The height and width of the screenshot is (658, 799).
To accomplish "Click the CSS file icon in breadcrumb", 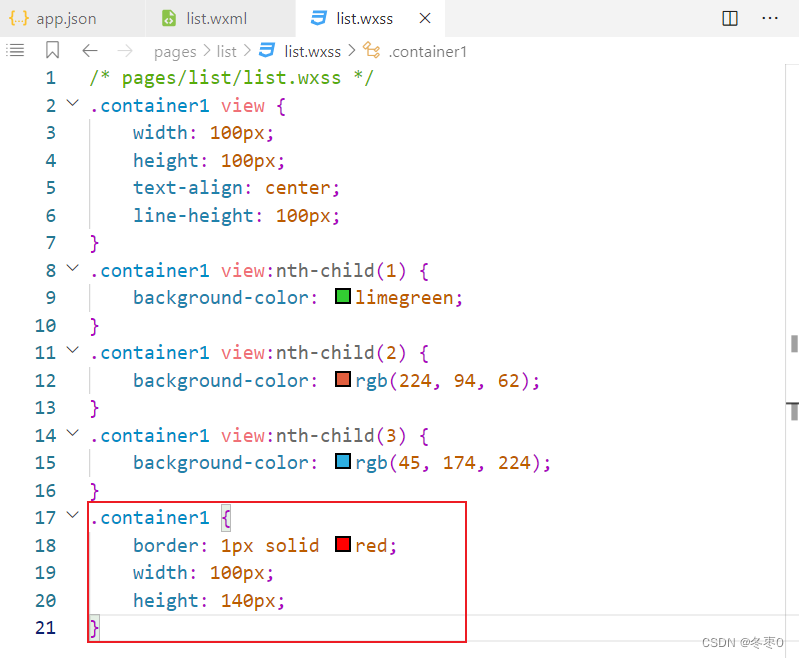I will click(x=267, y=51).
